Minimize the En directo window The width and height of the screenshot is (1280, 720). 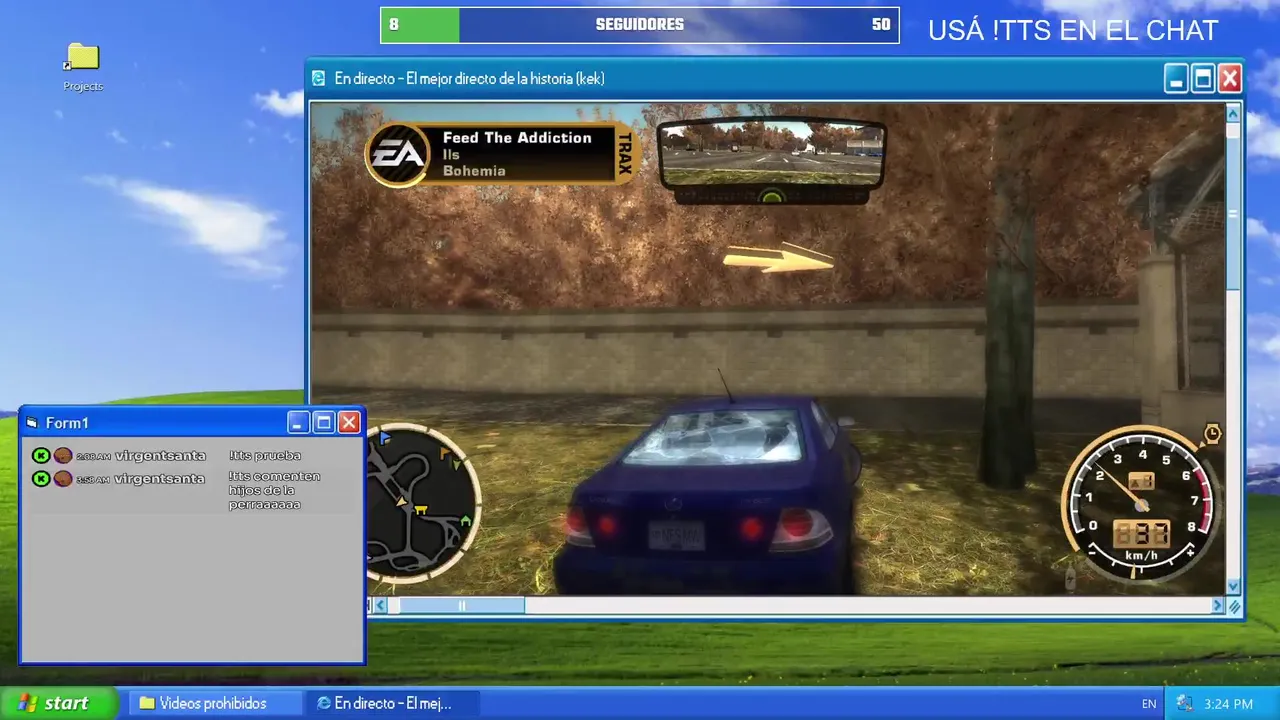[x=1177, y=78]
